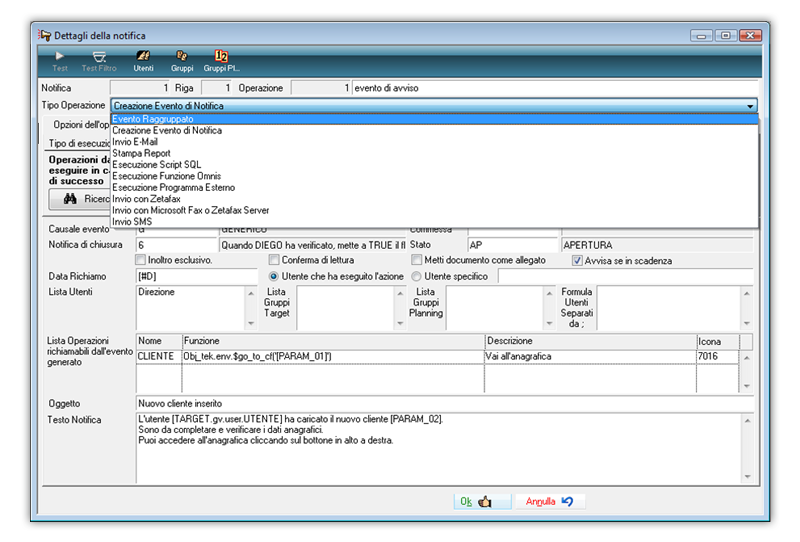The height and width of the screenshot is (542, 800).
Task: Select Invio E-Mail option
Action: (x=434, y=142)
